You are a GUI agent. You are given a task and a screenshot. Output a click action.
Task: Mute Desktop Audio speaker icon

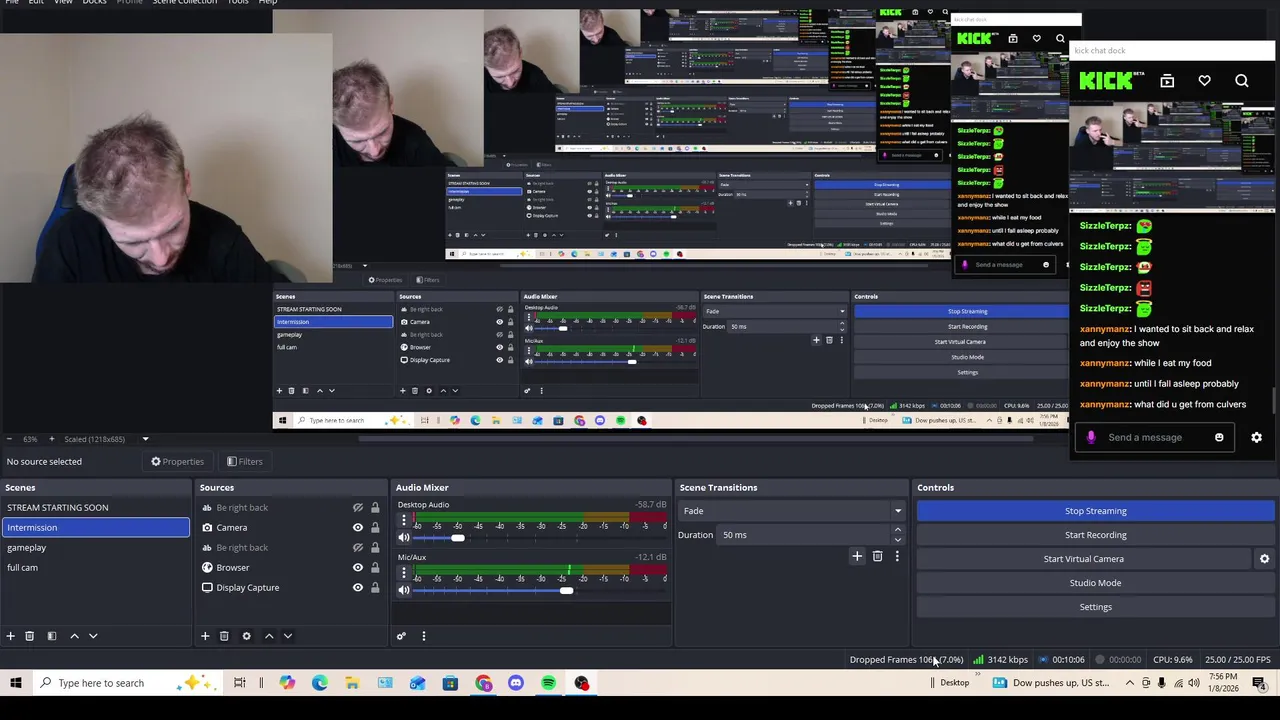pyautogui.click(x=404, y=538)
